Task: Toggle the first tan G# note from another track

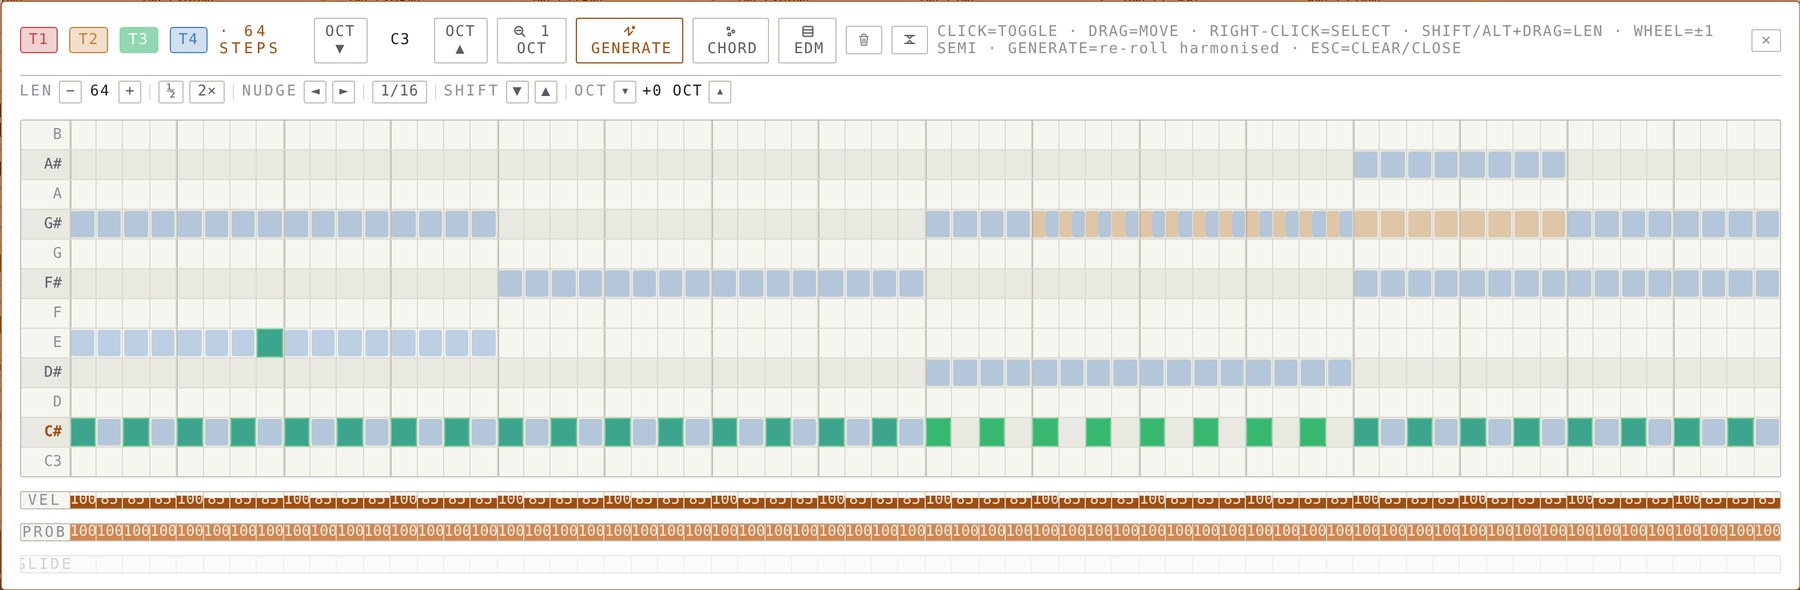Action: (x=1039, y=224)
